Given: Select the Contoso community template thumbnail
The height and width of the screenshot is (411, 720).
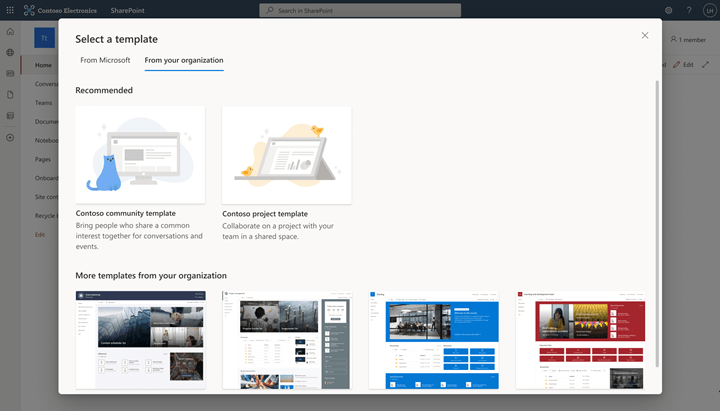Looking at the screenshot, I should point(140,155).
